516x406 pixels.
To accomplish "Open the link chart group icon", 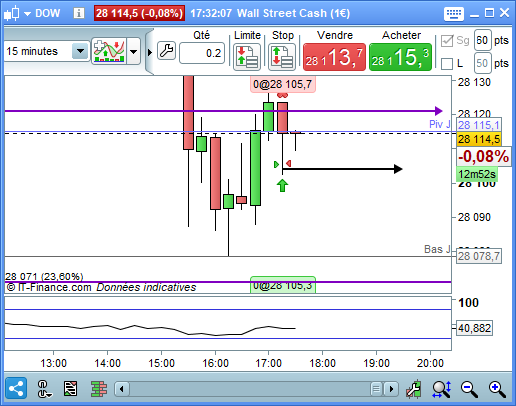I will (x=44, y=389).
